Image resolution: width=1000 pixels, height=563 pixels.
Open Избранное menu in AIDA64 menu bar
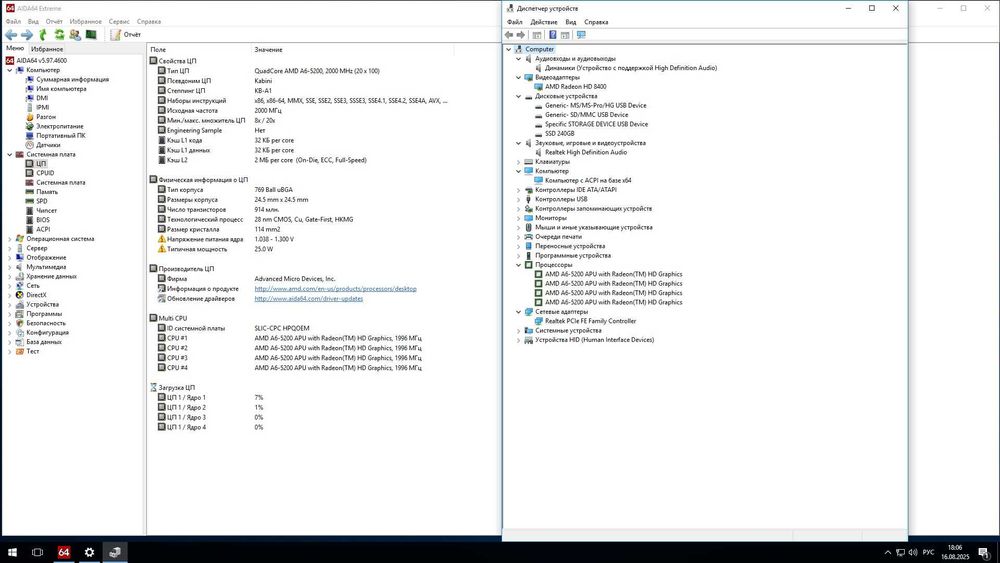click(85, 22)
